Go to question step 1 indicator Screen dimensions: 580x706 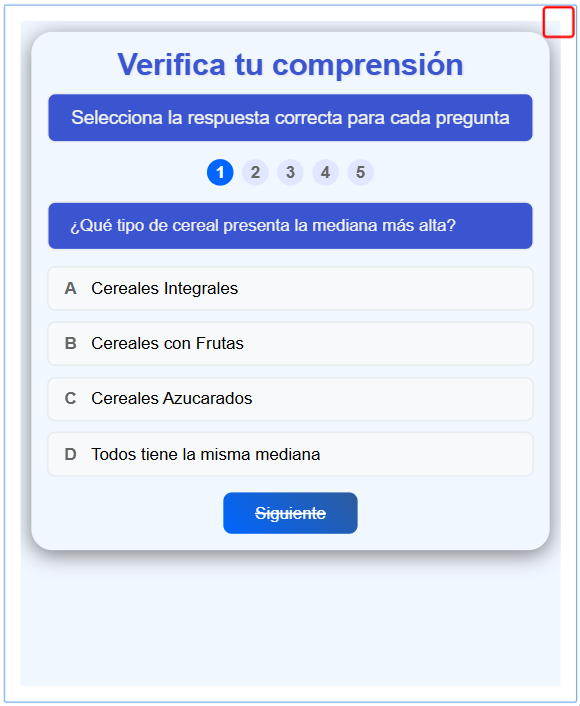pyautogui.click(x=220, y=172)
